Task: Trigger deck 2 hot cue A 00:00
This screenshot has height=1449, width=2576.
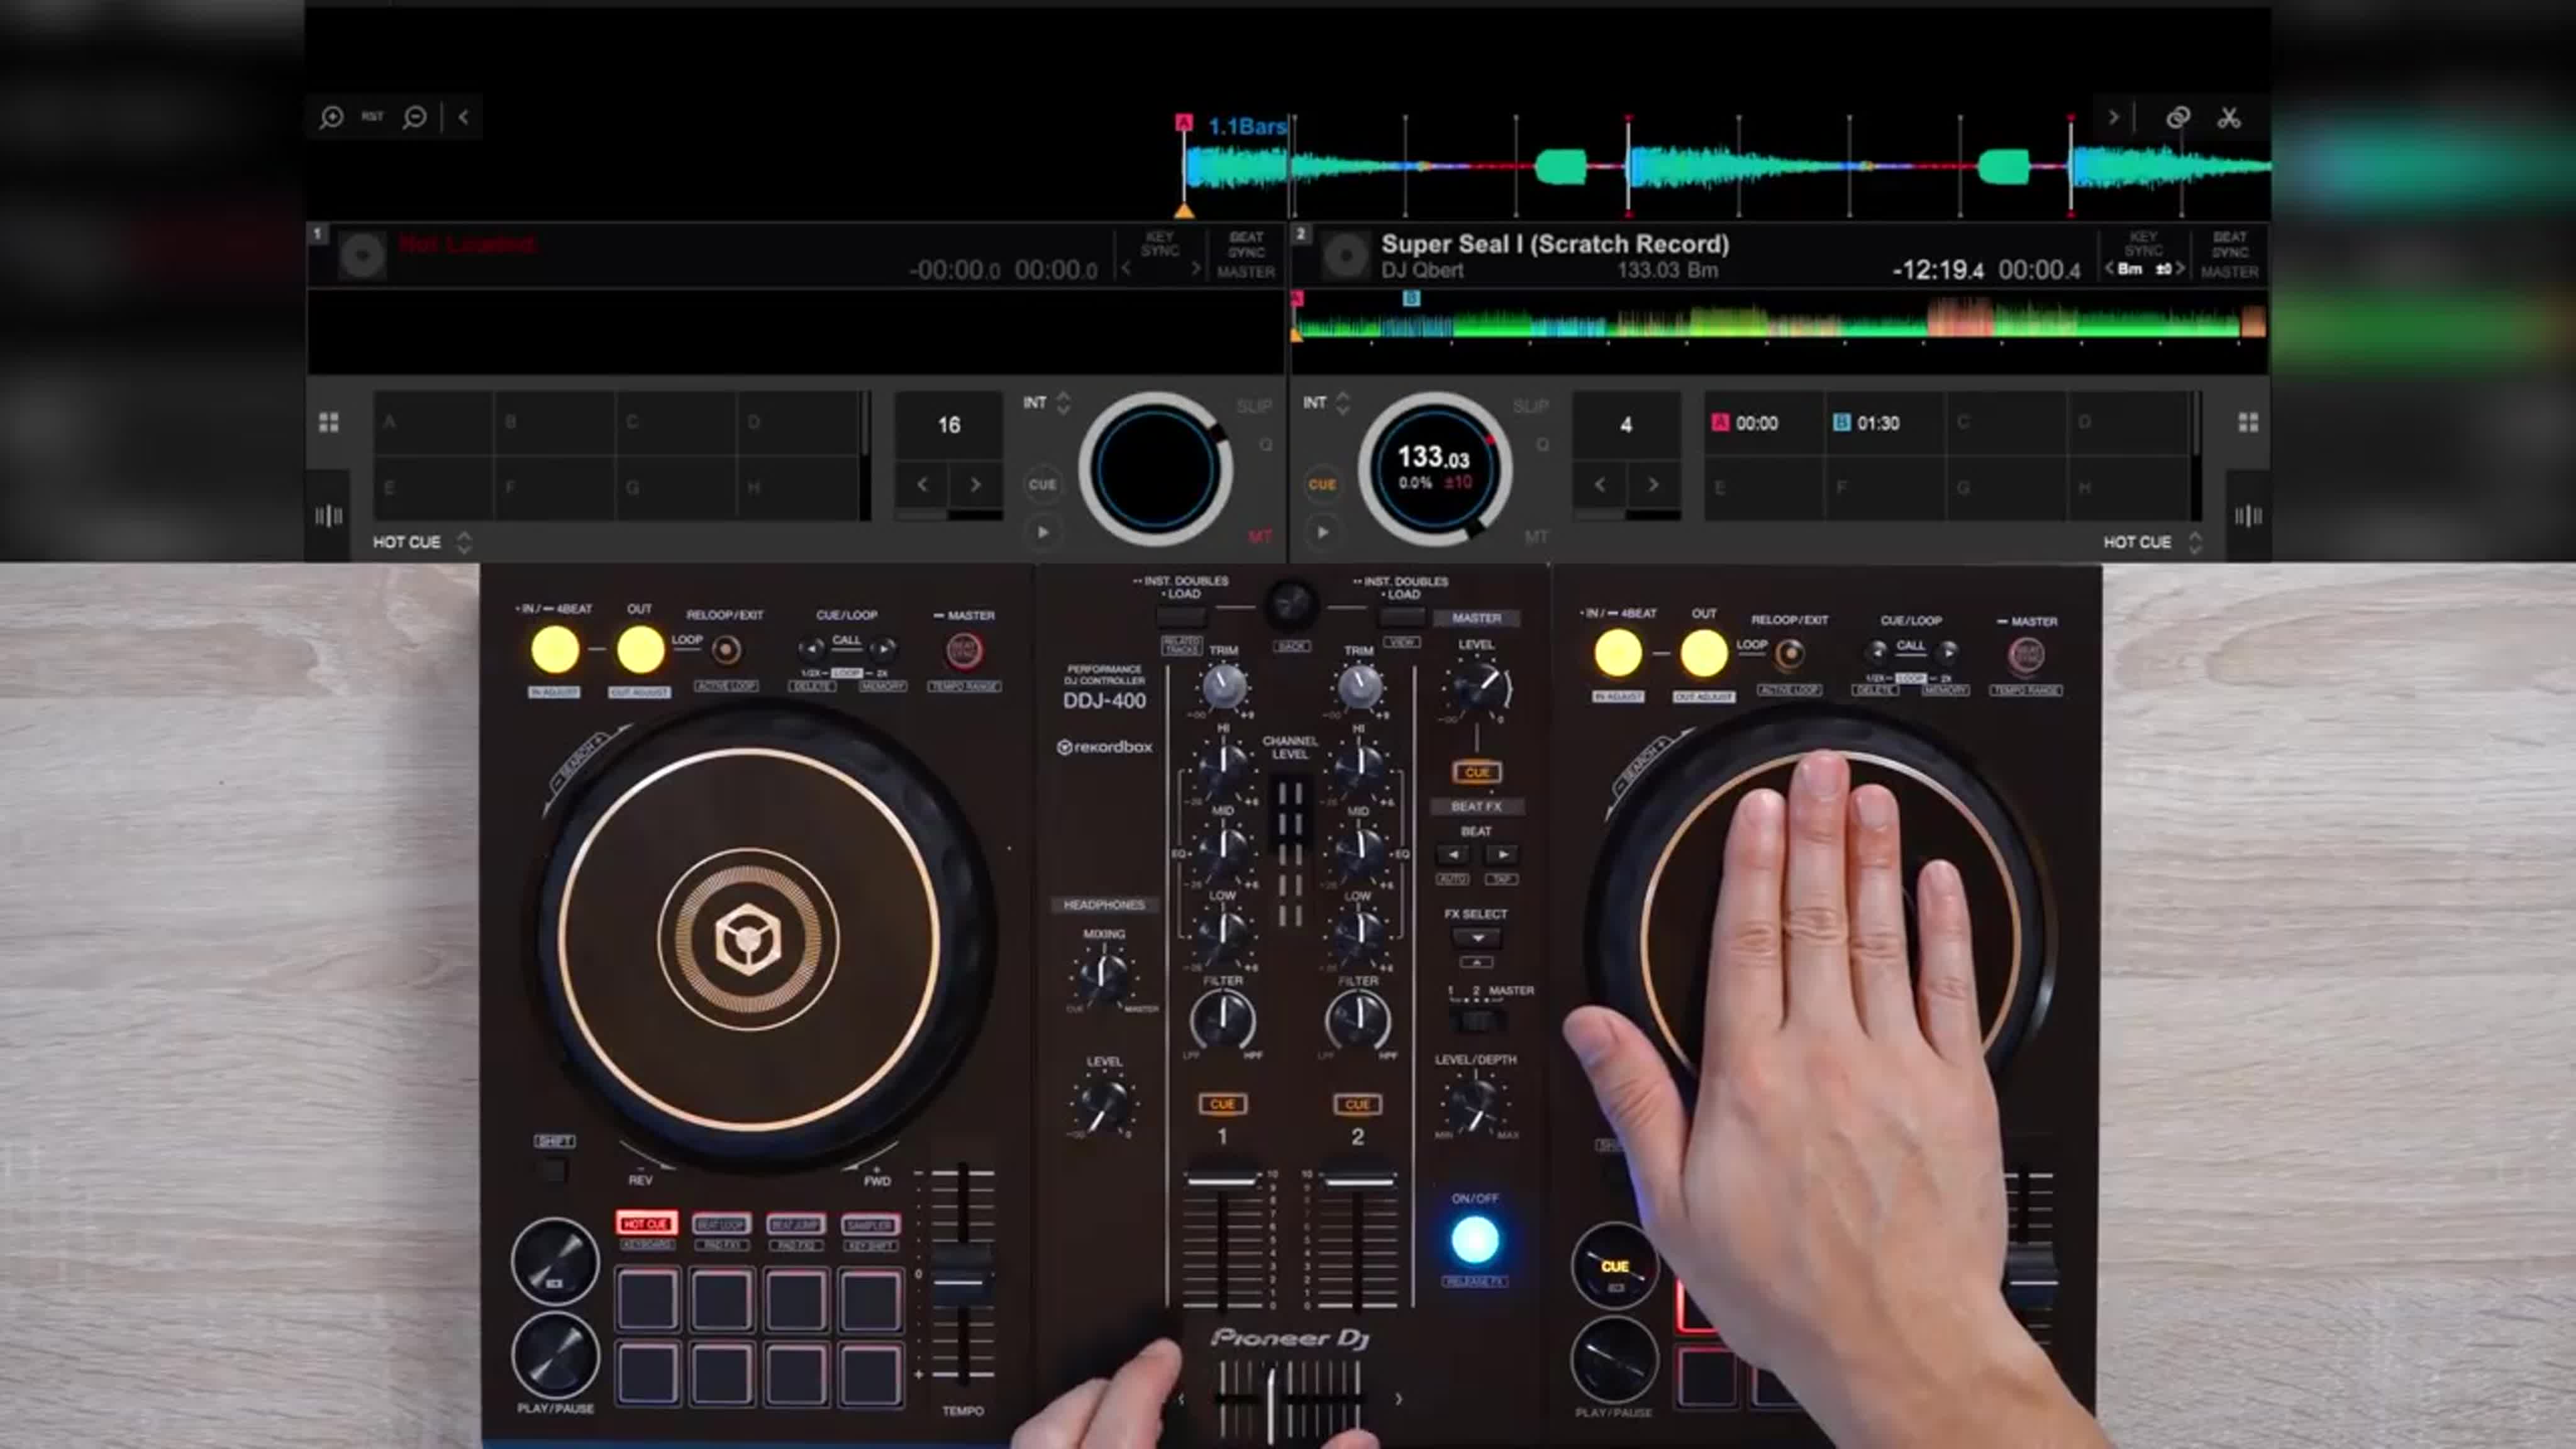Action: click(x=1765, y=423)
